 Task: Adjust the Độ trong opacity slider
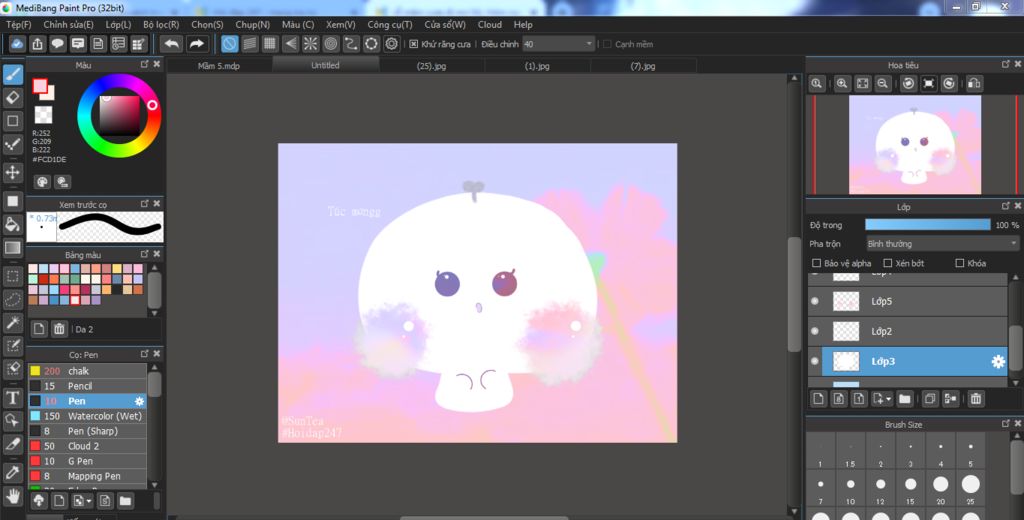[927, 225]
